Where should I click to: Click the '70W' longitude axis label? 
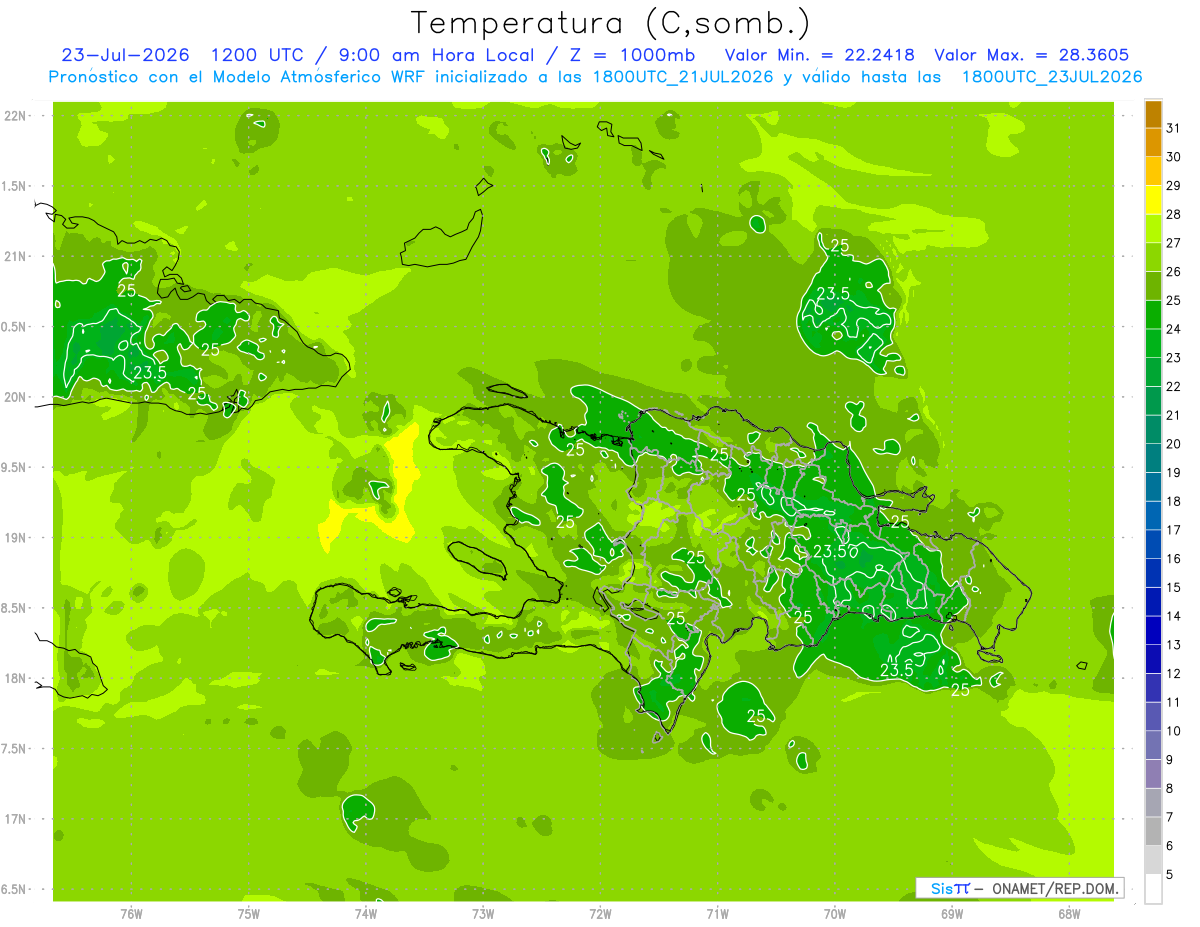[x=835, y=913]
